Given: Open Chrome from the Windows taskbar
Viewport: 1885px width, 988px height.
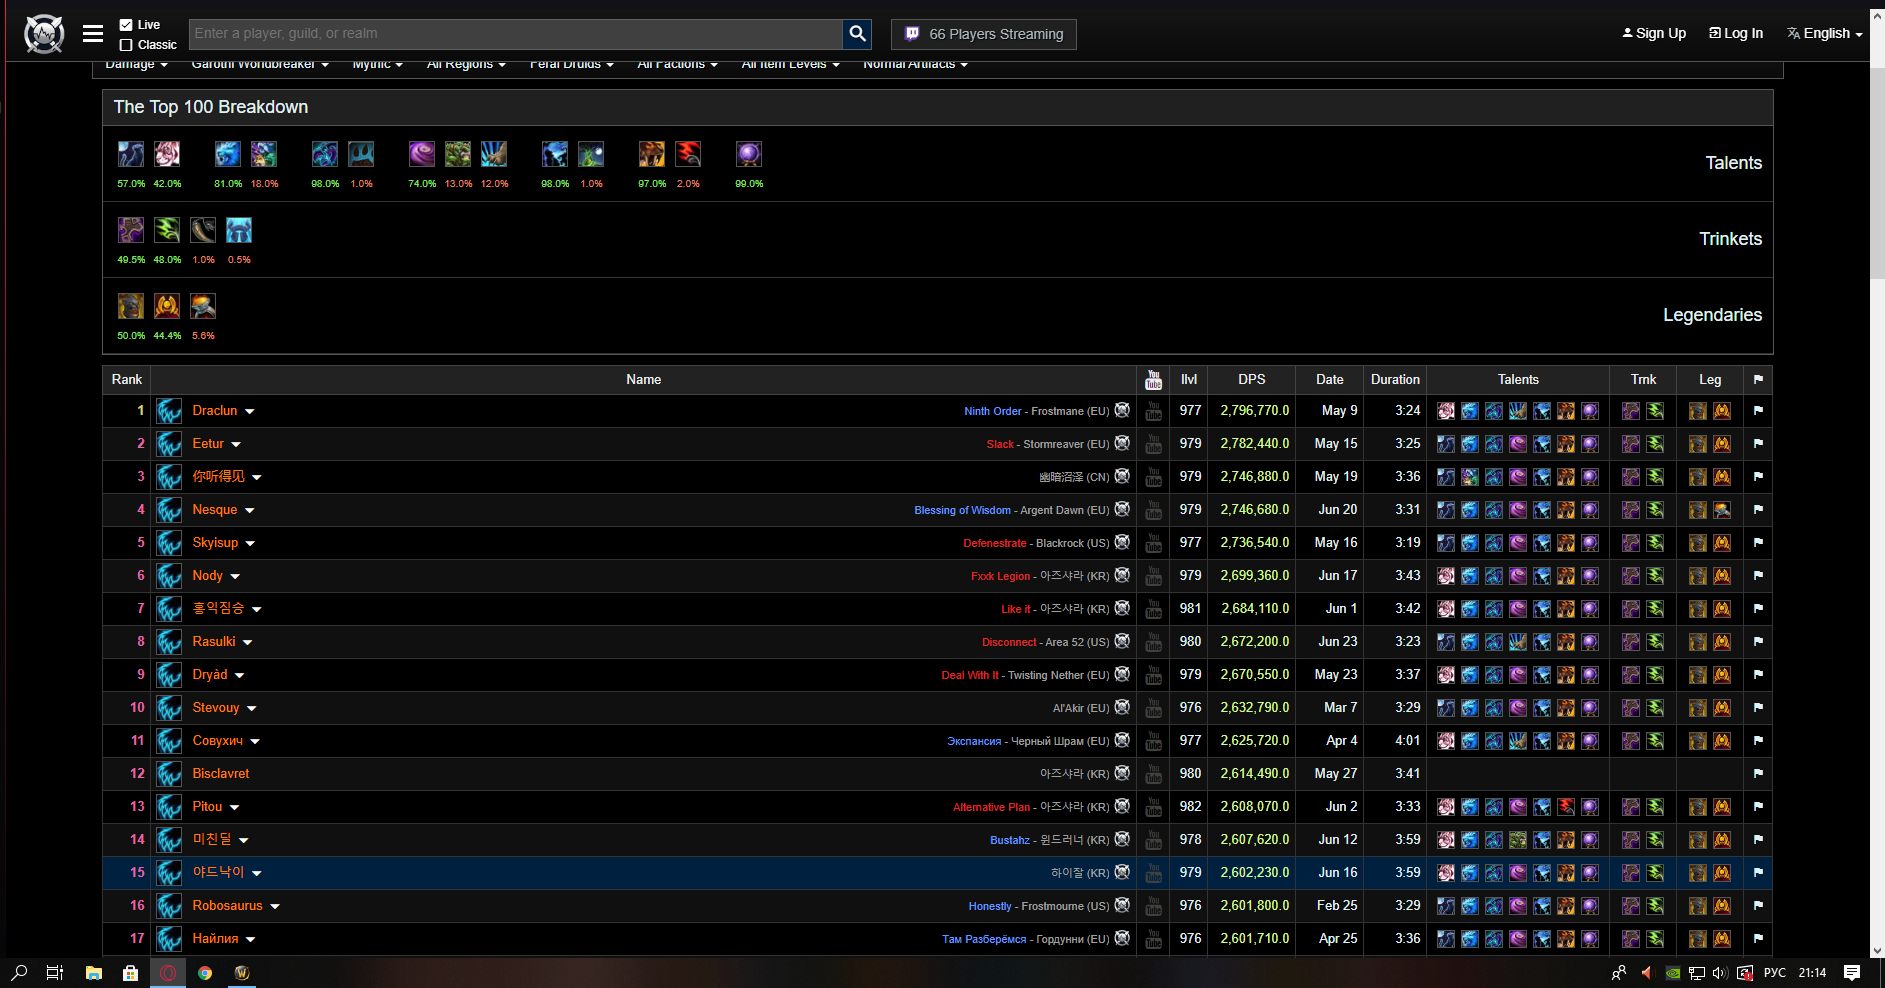Looking at the screenshot, I should point(205,972).
